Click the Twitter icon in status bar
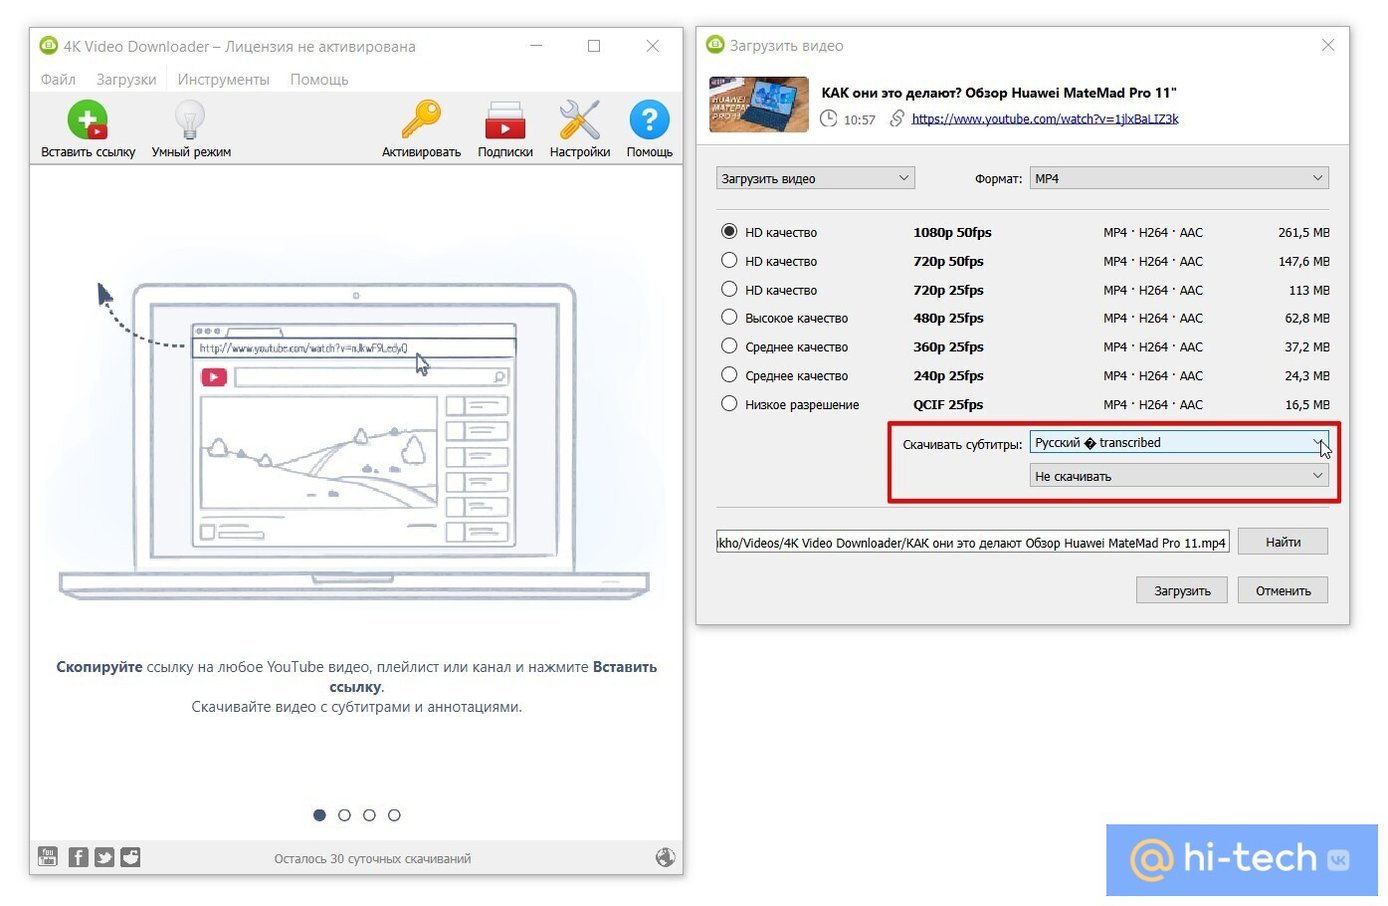 coord(104,857)
